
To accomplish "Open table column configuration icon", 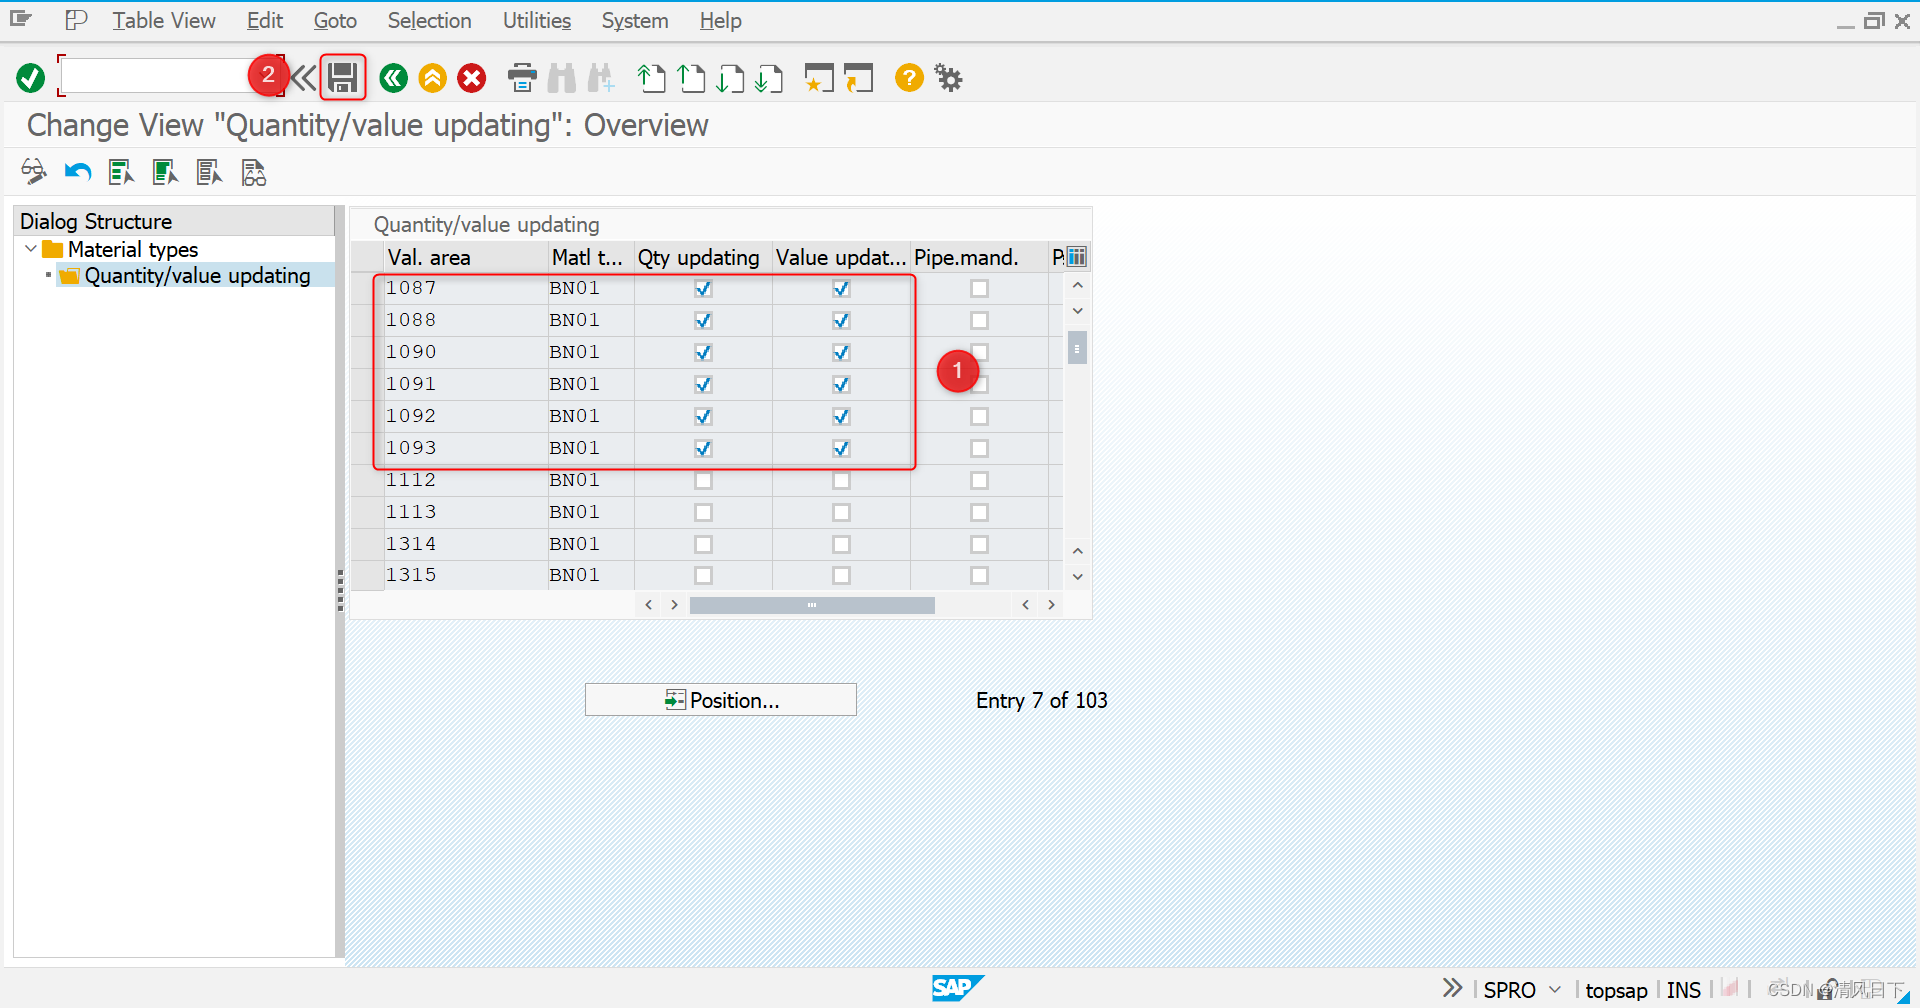I will click(1075, 257).
